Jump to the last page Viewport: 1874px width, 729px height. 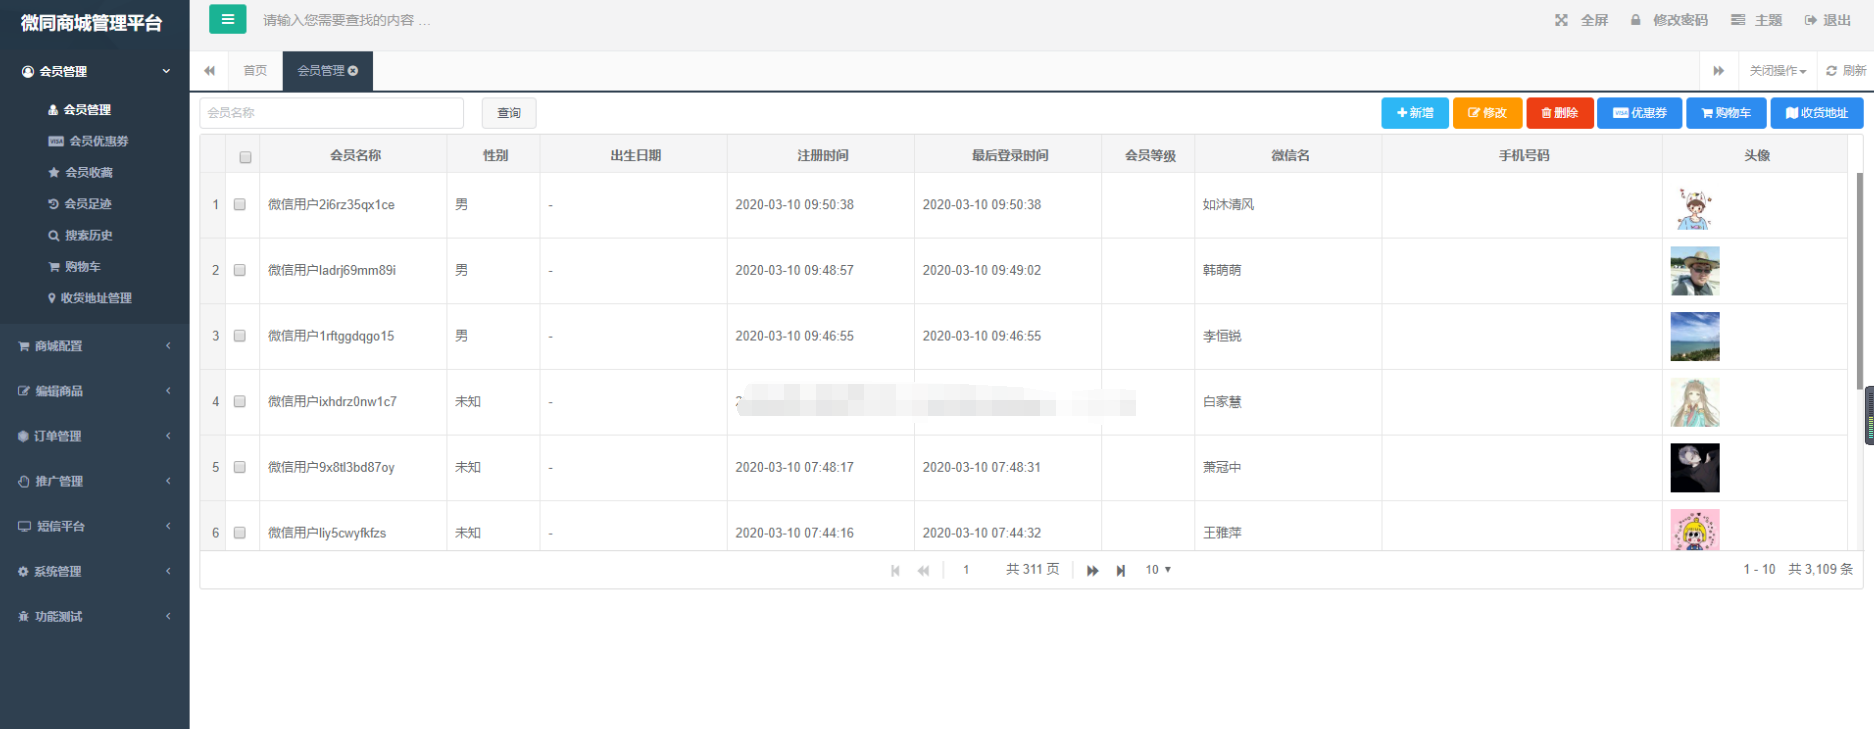(x=1121, y=570)
